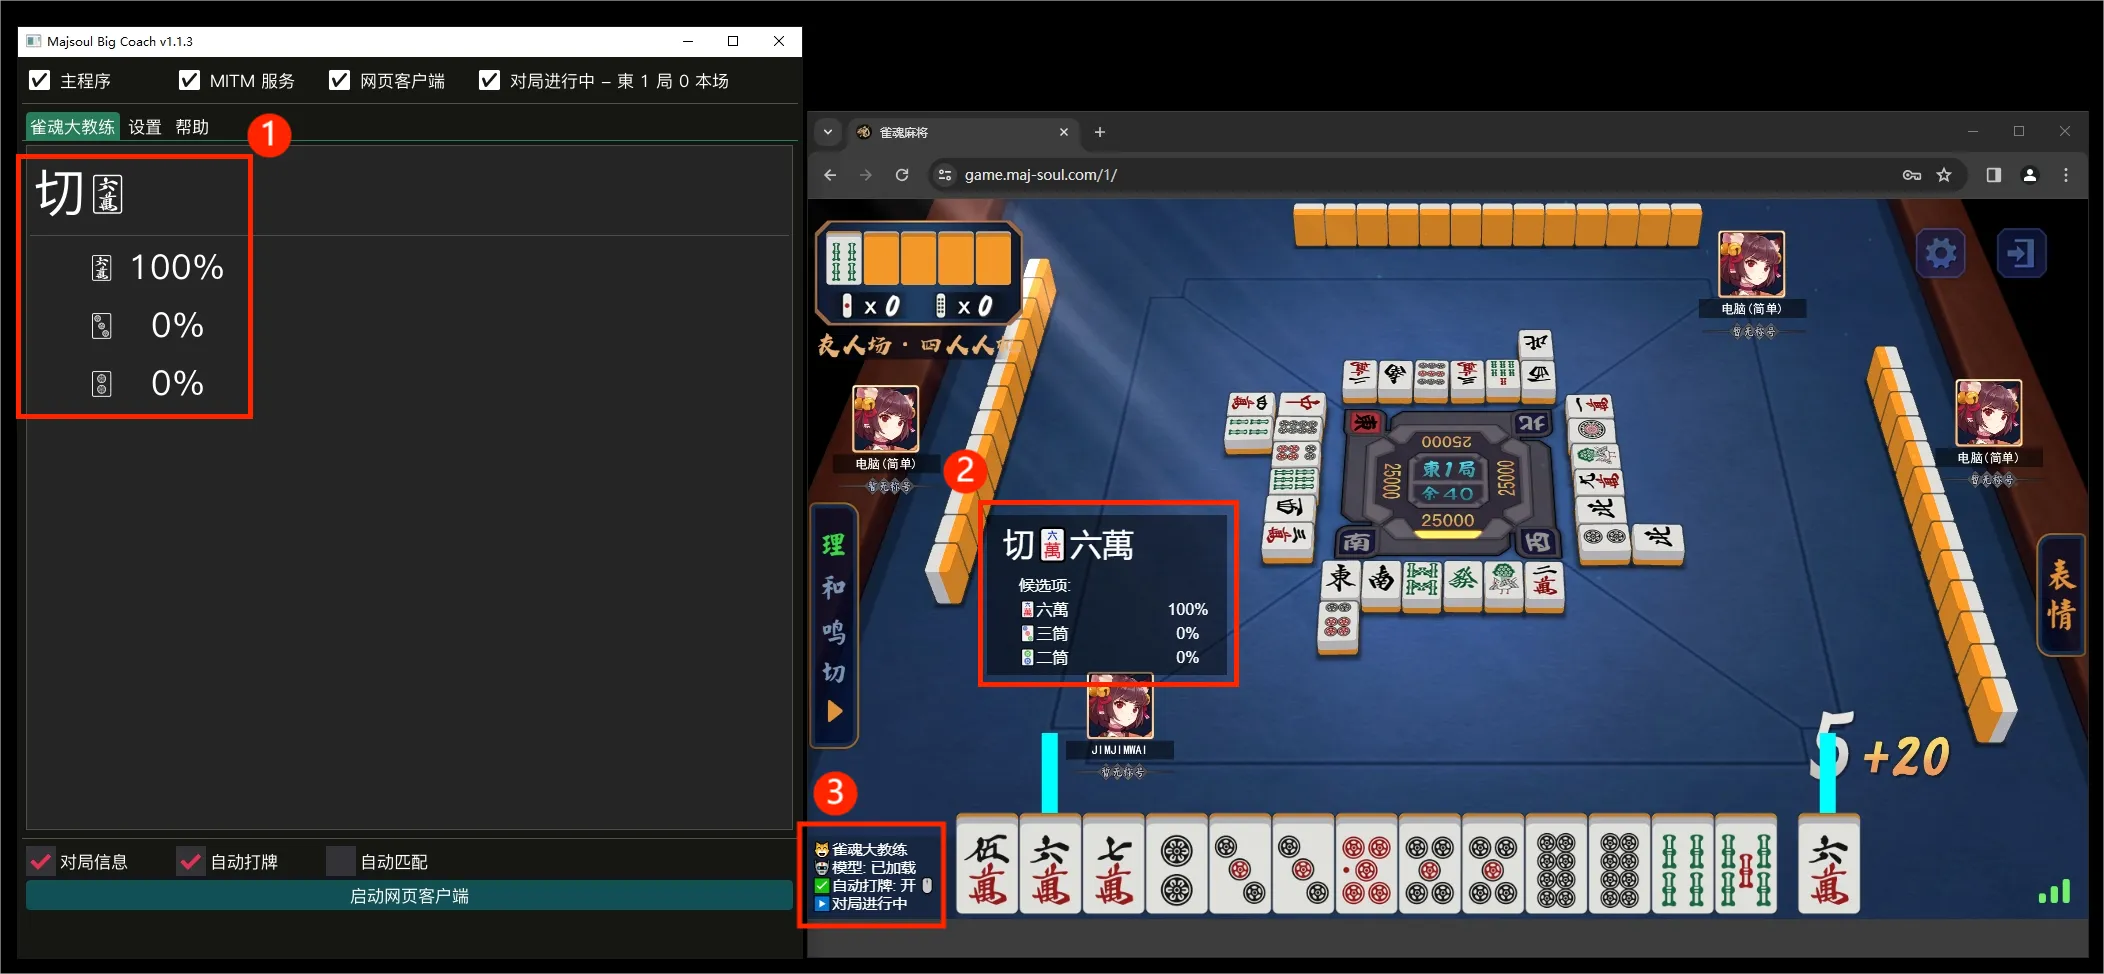Toggle the 和 auto-win side button
This screenshot has height=974, width=2104.
click(x=834, y=588)
